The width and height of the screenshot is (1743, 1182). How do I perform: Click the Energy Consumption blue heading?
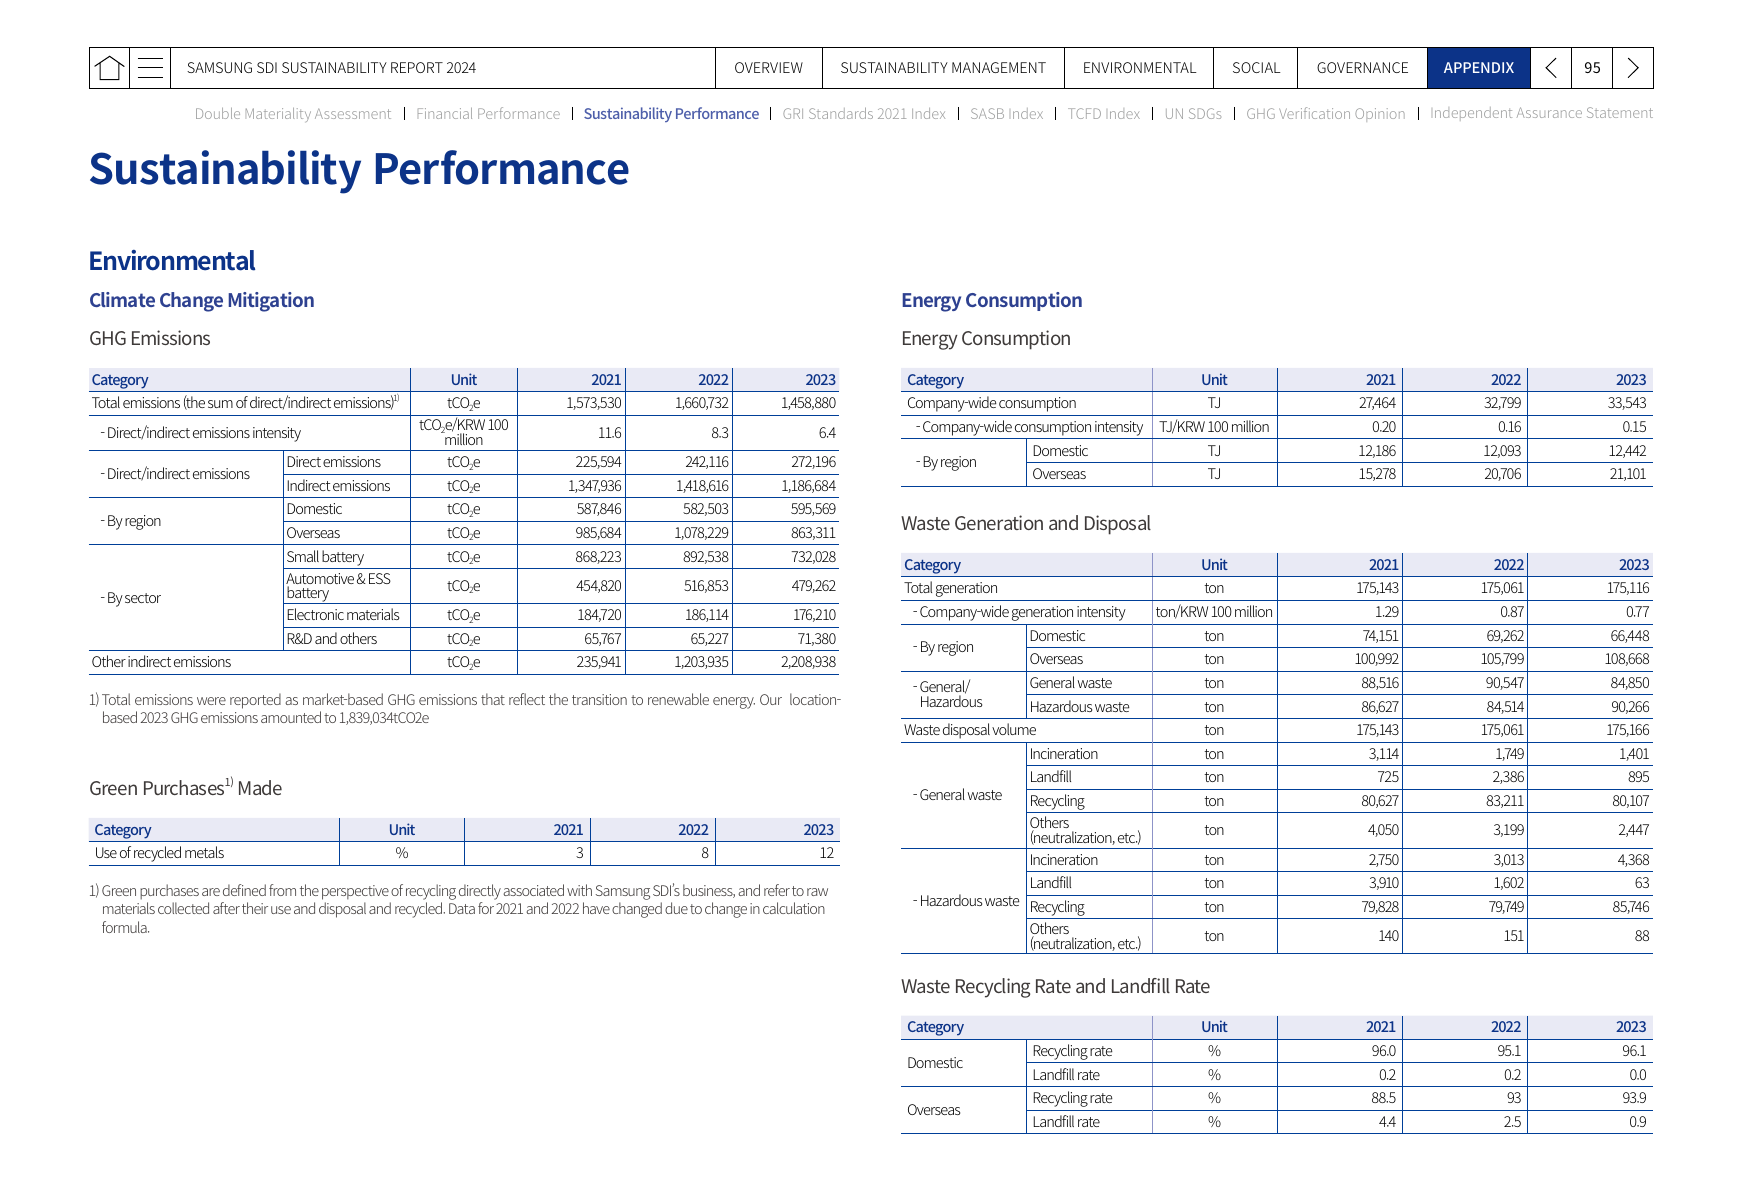[991, 300]
